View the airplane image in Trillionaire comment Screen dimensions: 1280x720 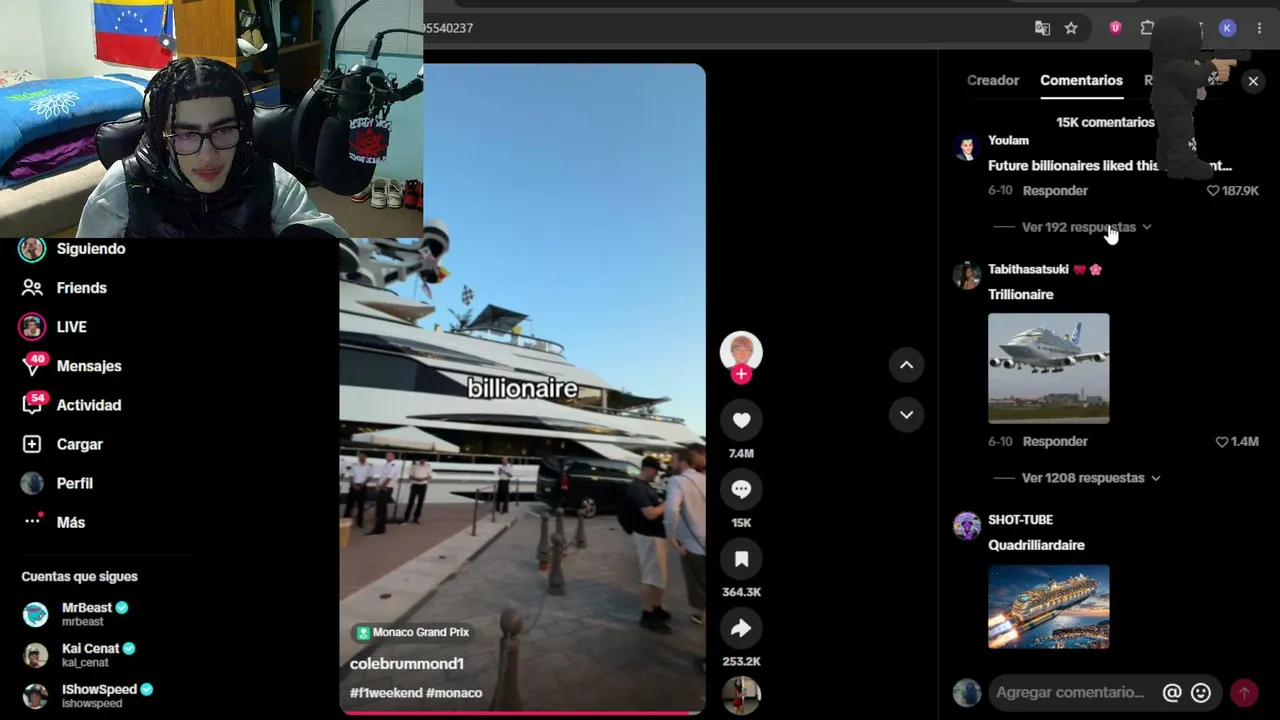click(x=1048, y=368)
